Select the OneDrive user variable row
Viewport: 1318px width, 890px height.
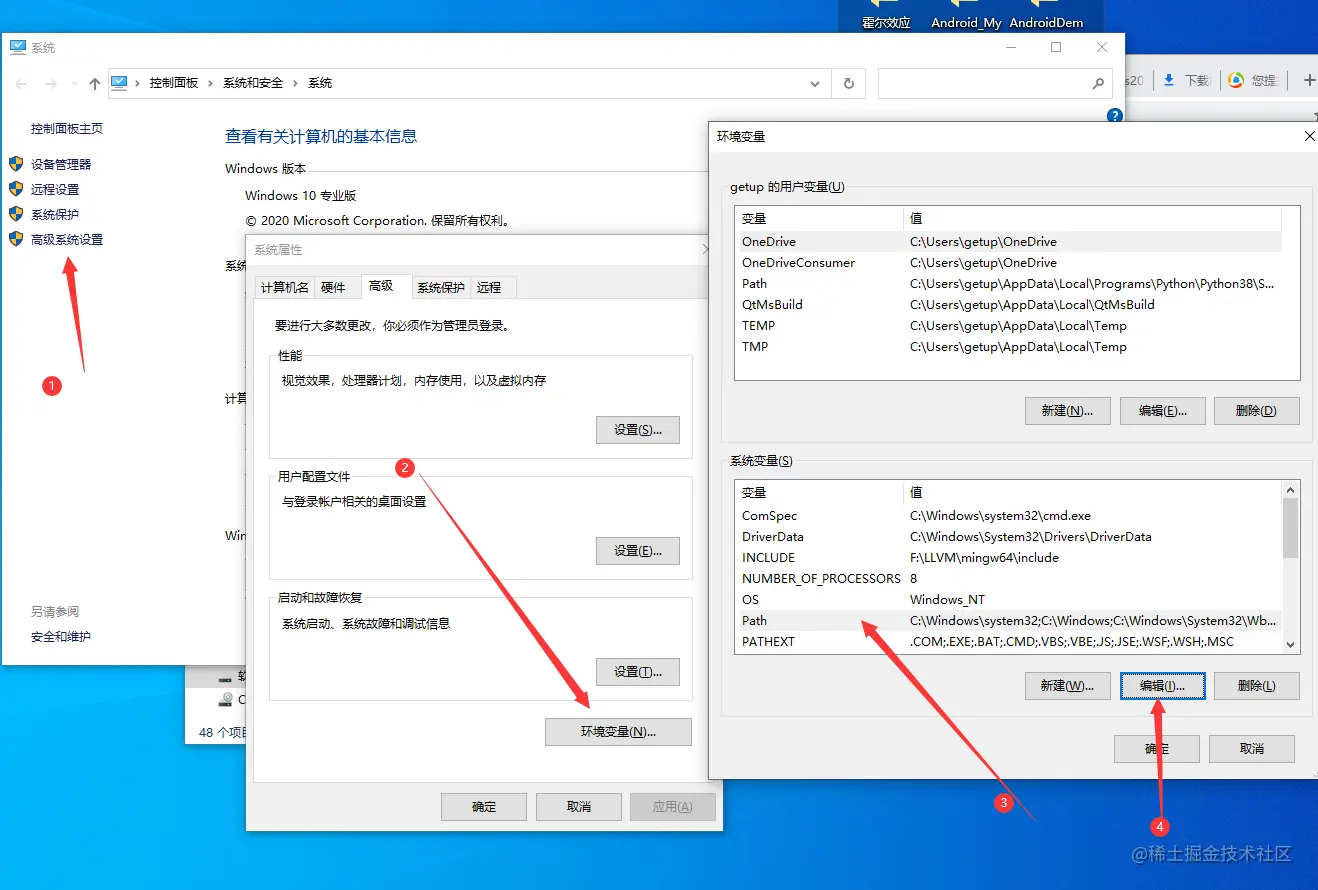(1008, 242)
